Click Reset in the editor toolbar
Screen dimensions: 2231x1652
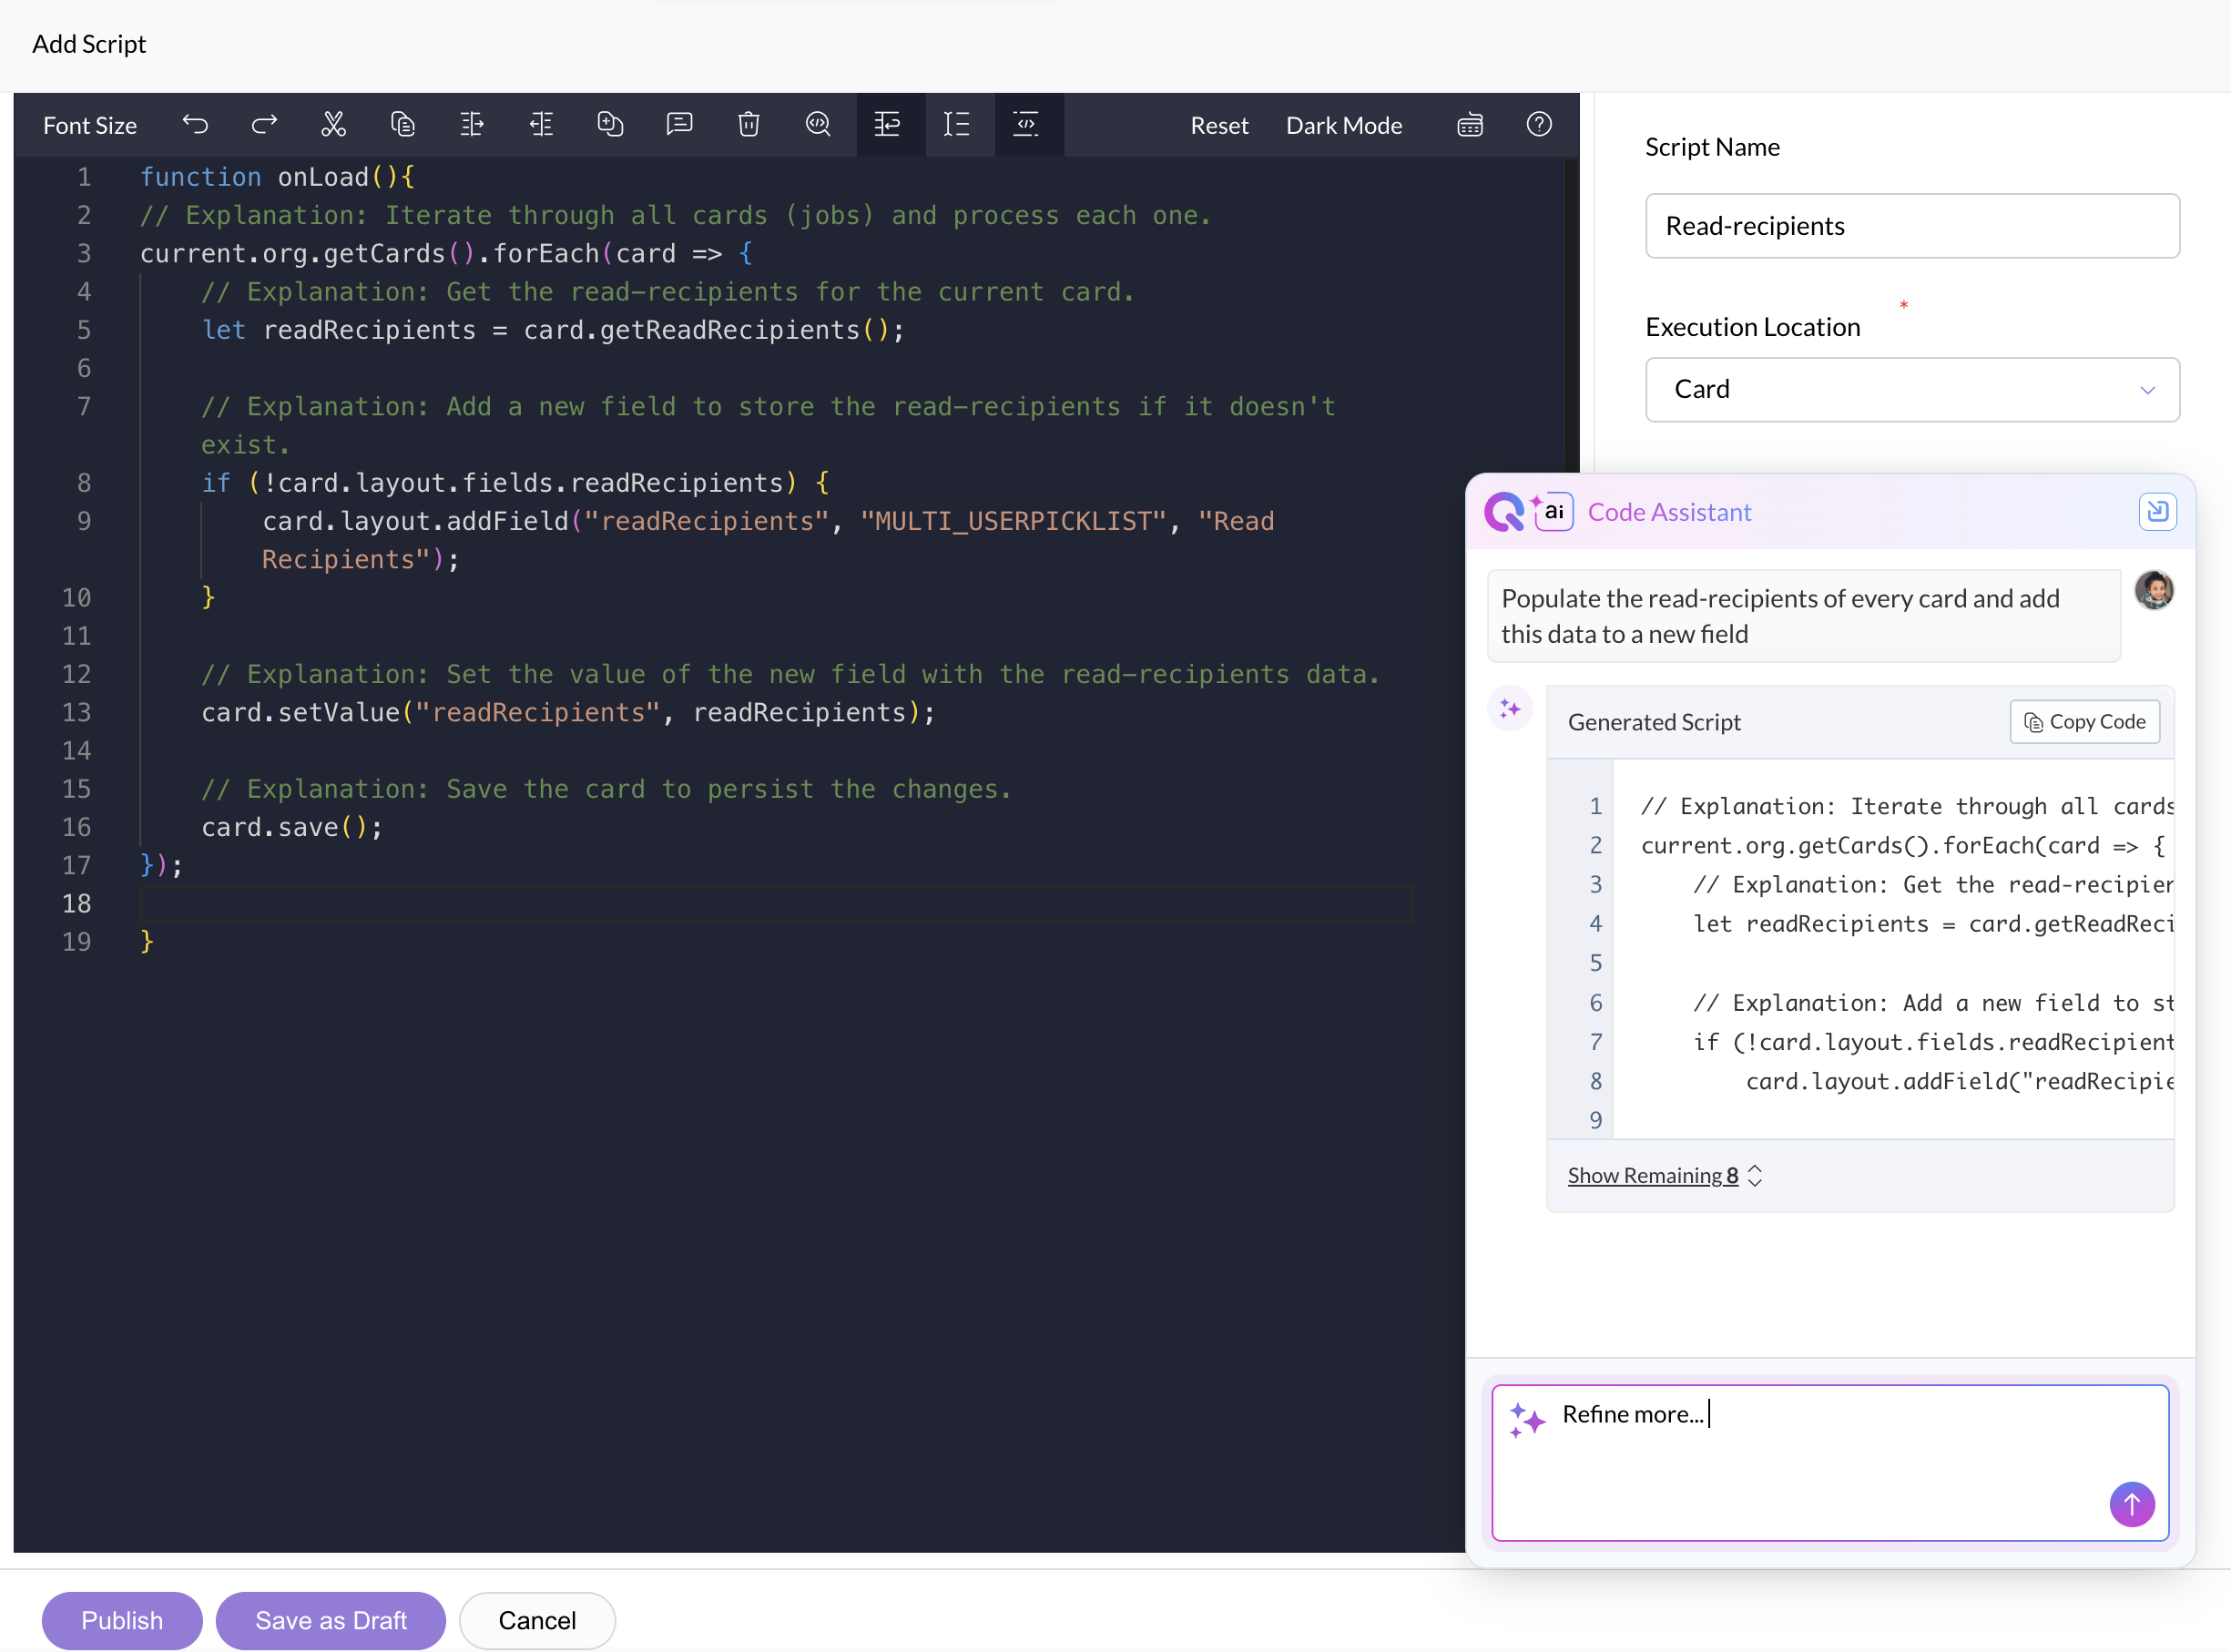pos(1218,125)
